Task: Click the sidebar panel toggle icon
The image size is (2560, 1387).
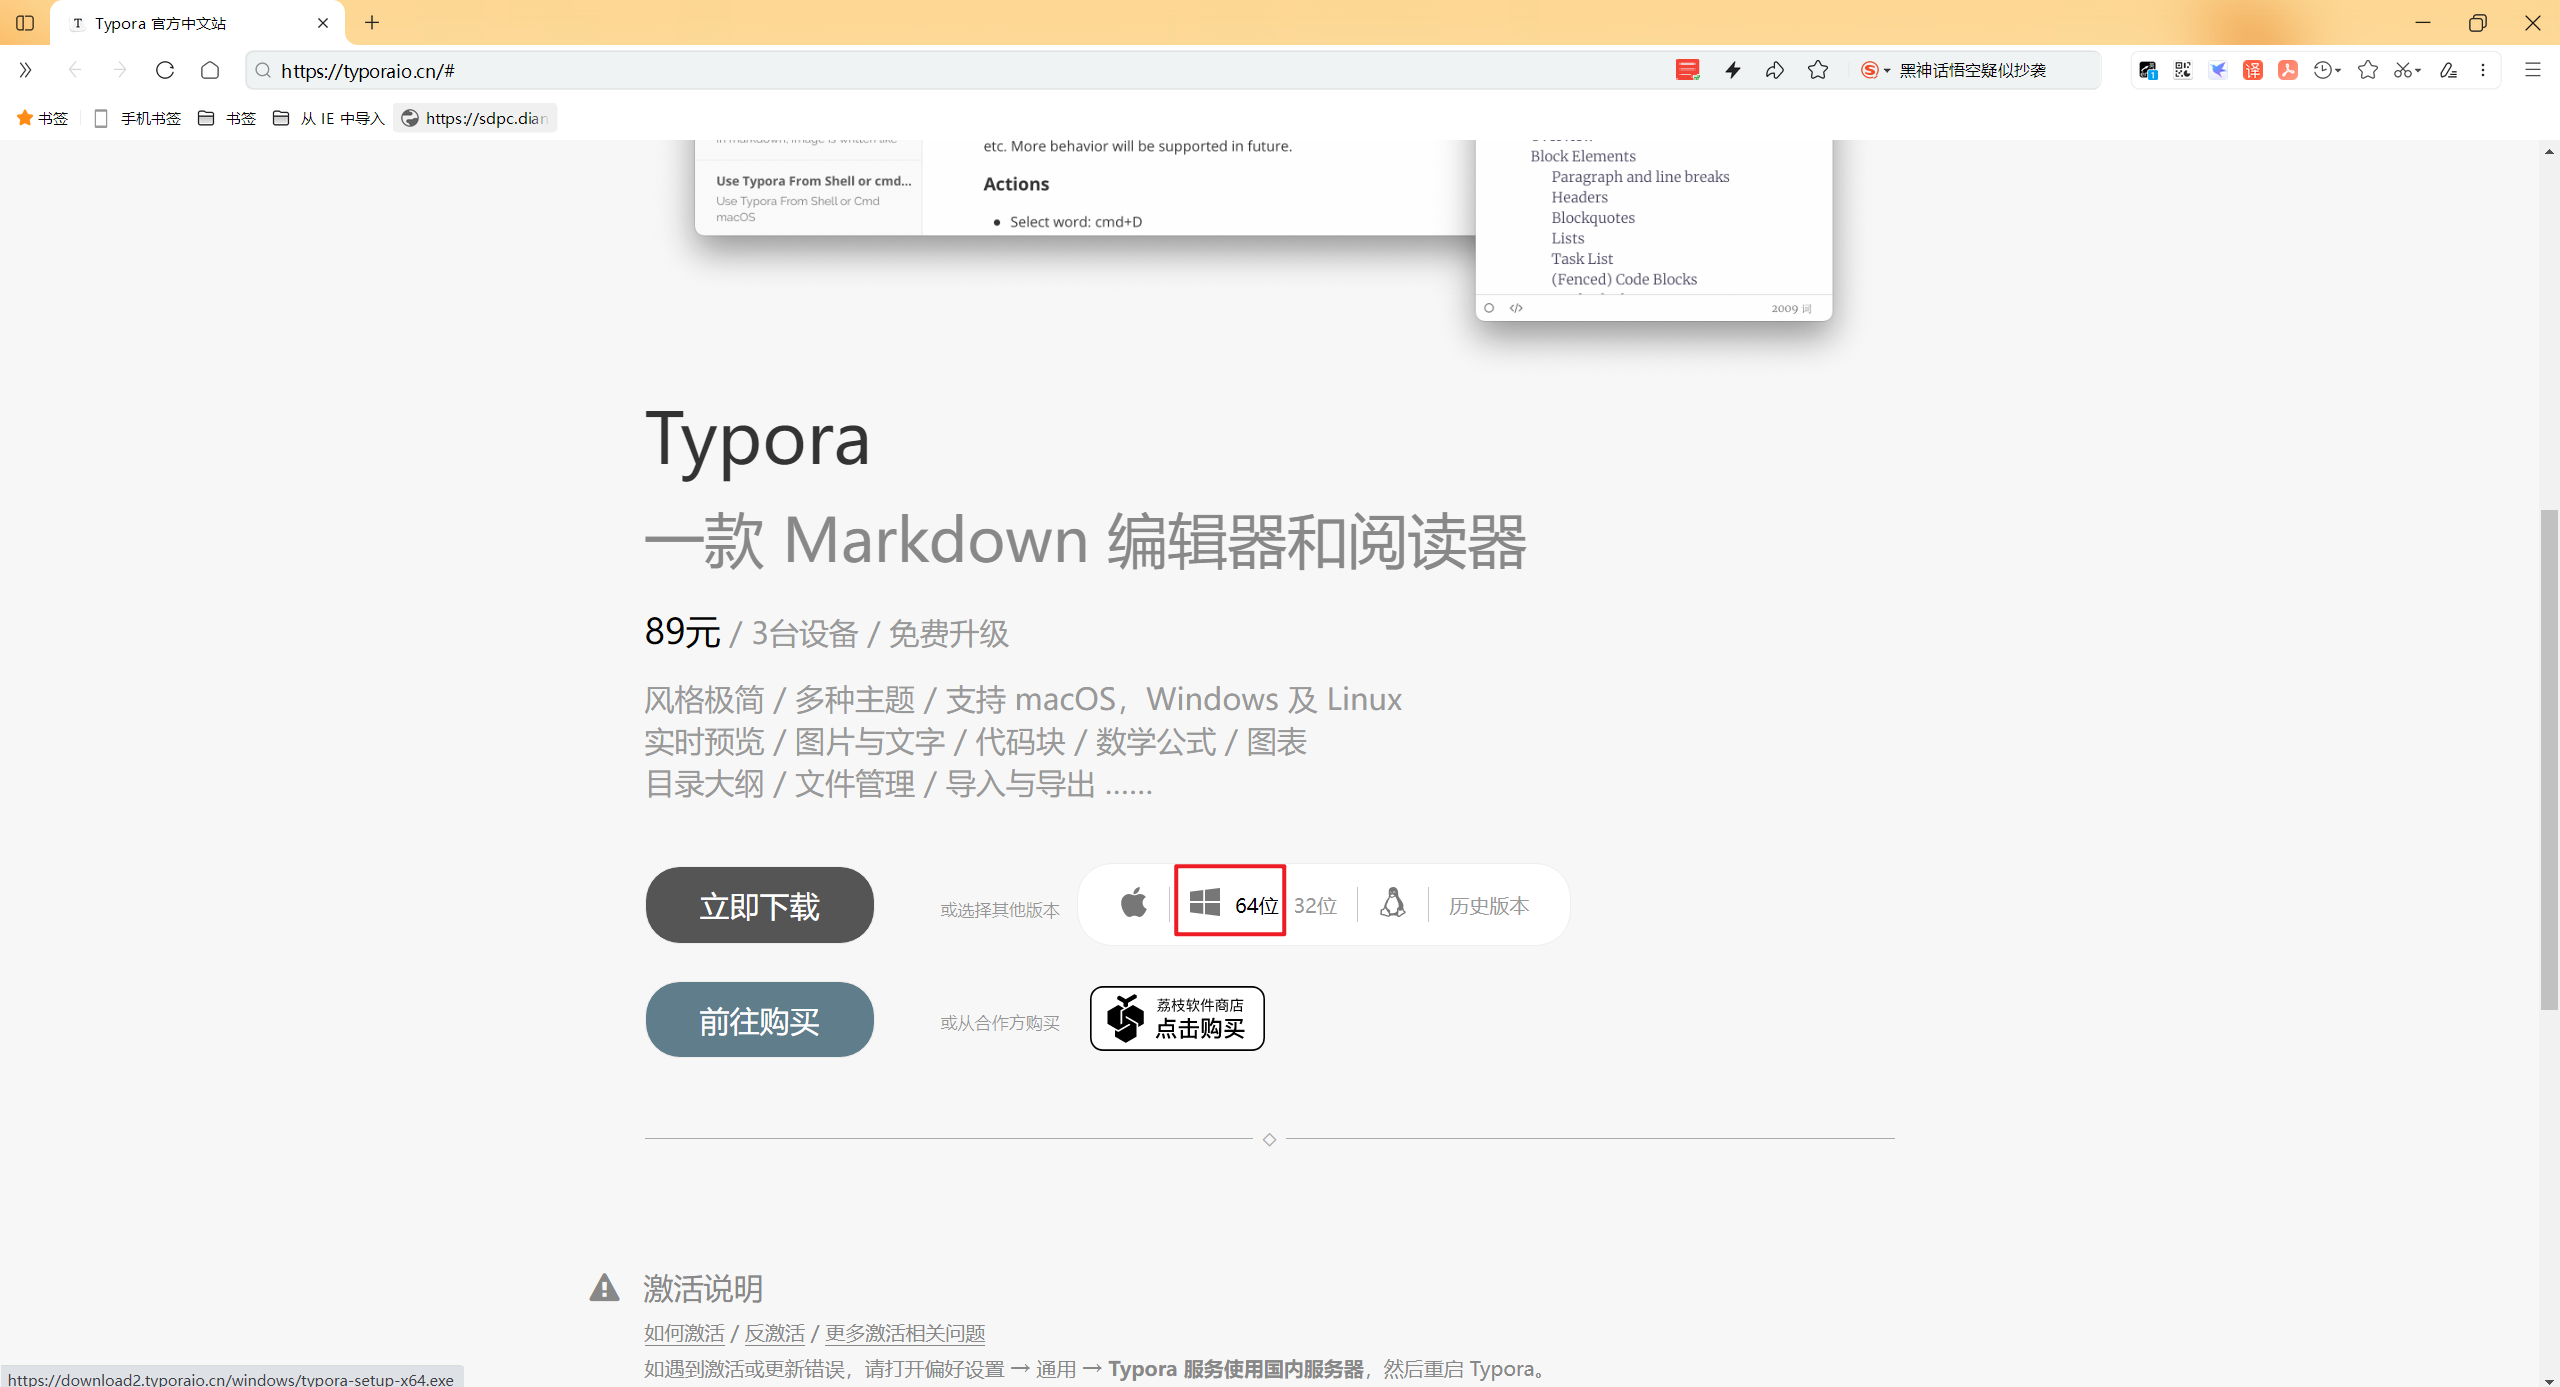Action: coord(25,22)
